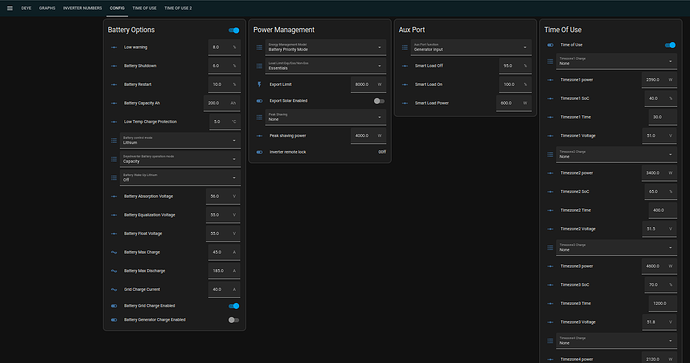The height and width of the screenshot is (363, 690).
Task: Click the icon beside Smart Load Power
Action: (405, 103)
